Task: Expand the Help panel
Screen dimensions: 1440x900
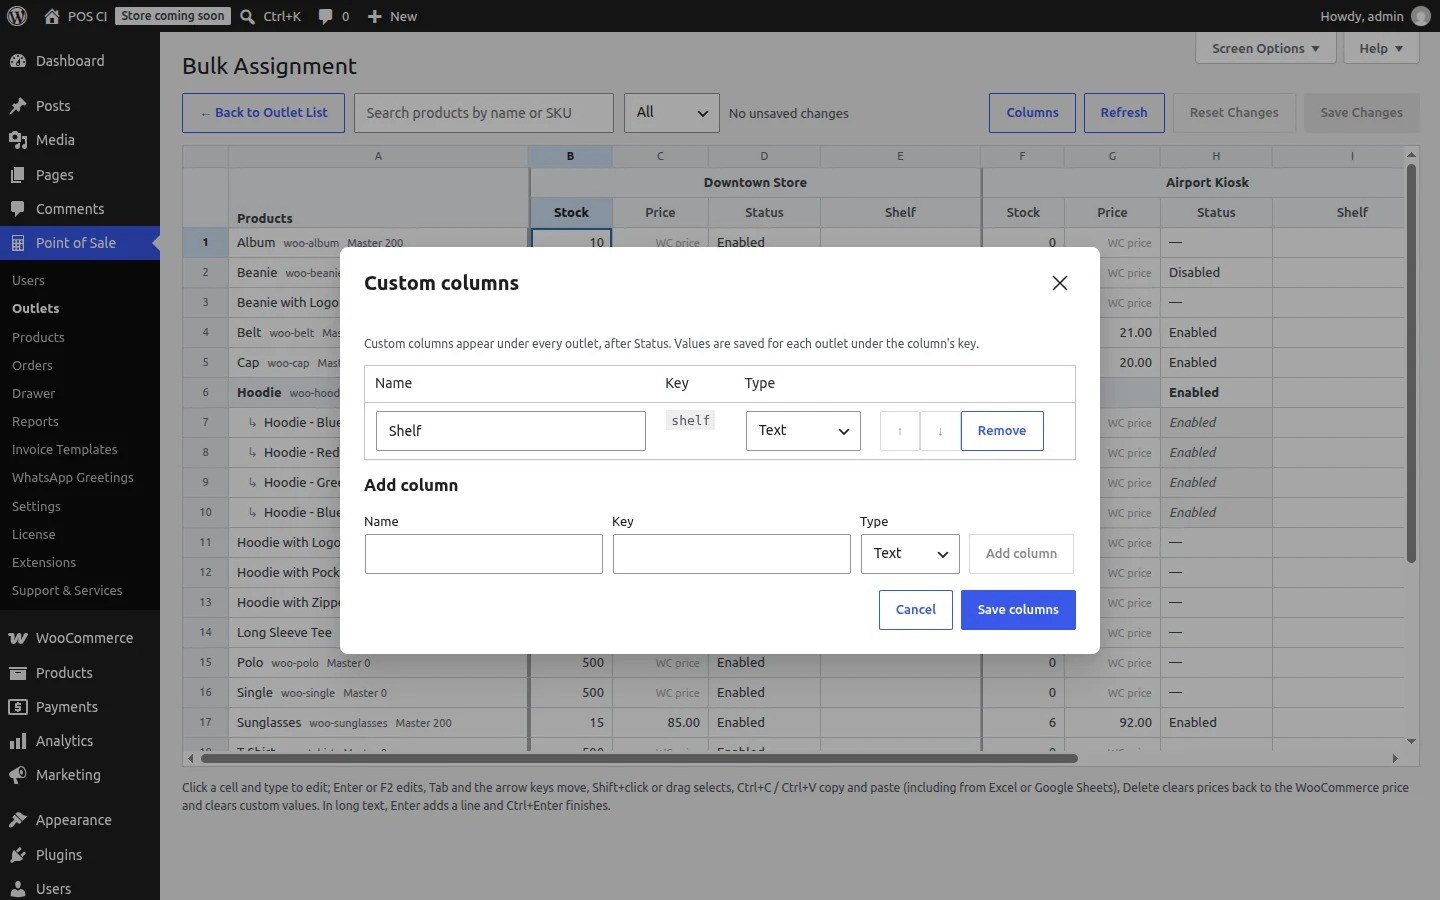Action: [x=1381, y=48]
